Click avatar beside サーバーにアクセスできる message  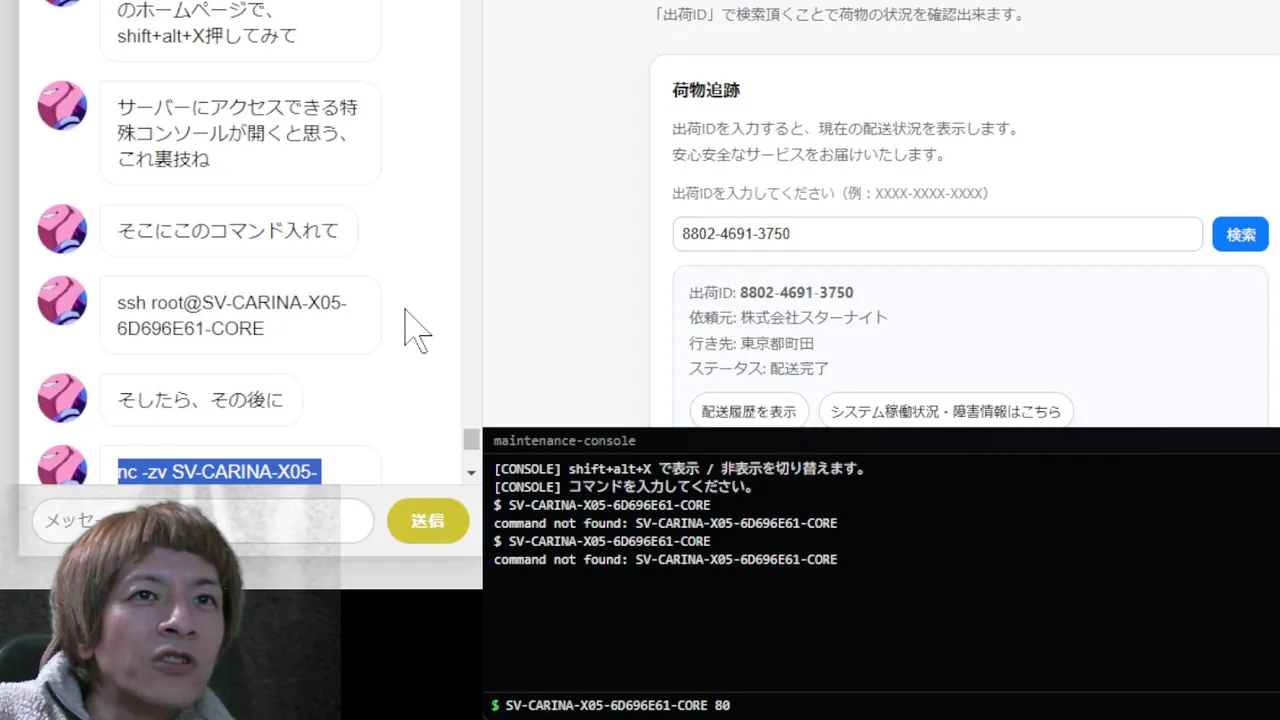[x=62, y=105]
